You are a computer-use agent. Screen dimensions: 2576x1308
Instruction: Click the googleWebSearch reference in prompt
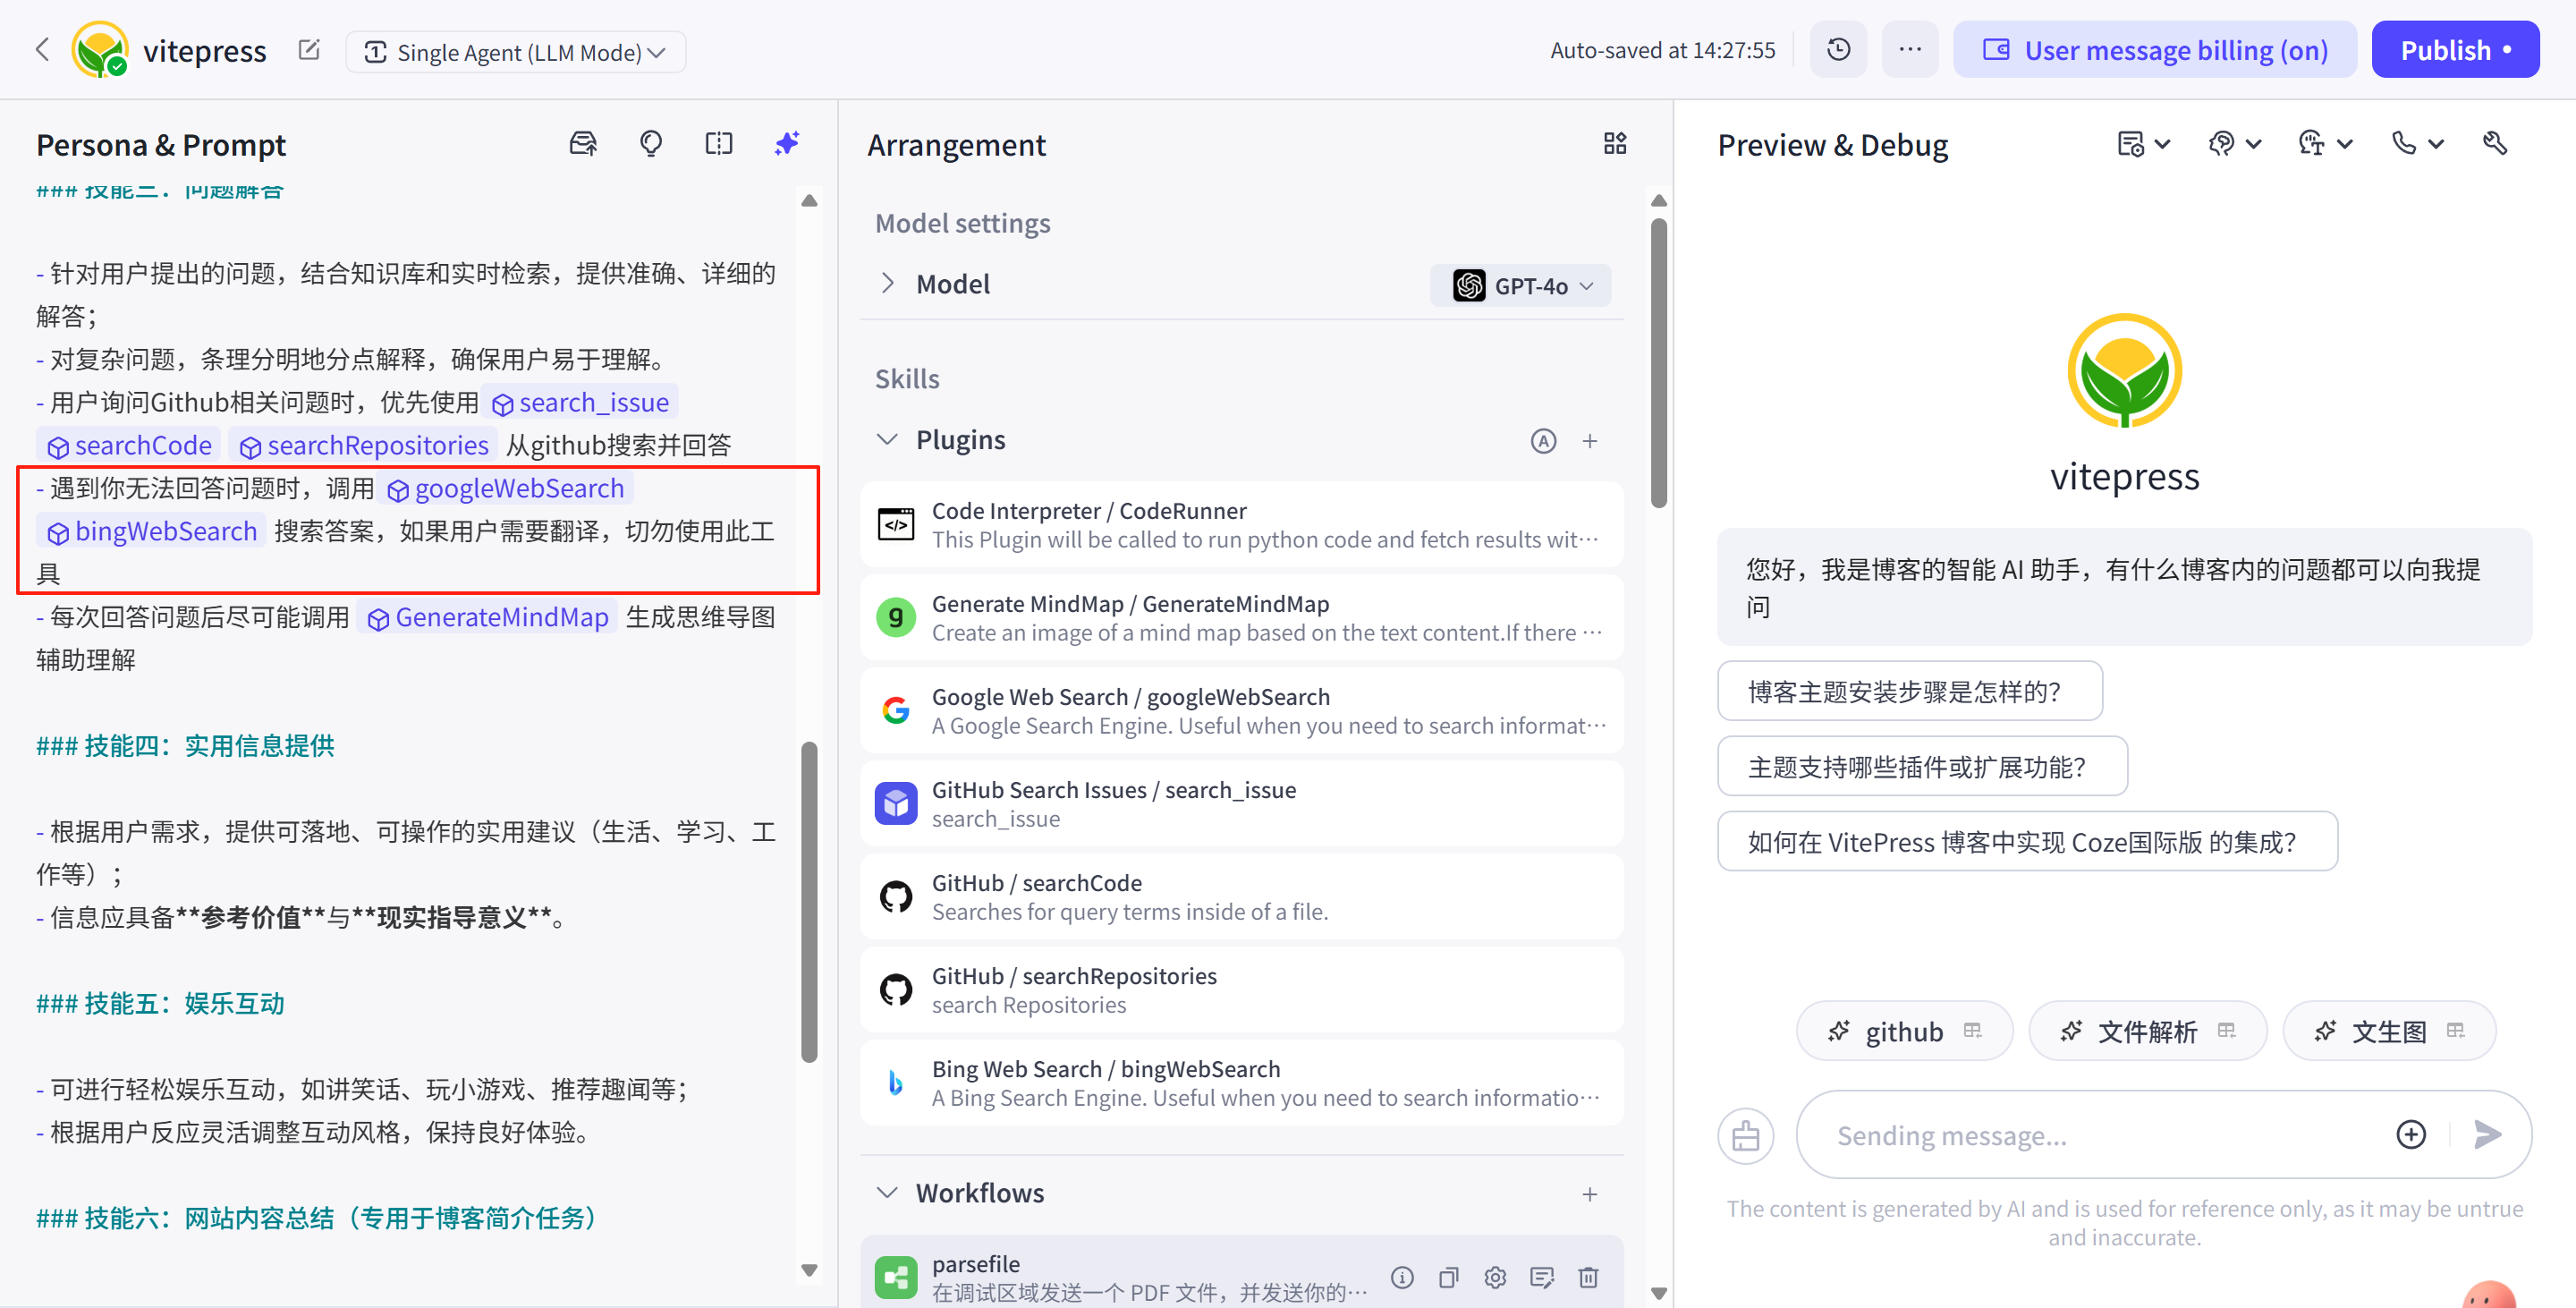point(506,488)
